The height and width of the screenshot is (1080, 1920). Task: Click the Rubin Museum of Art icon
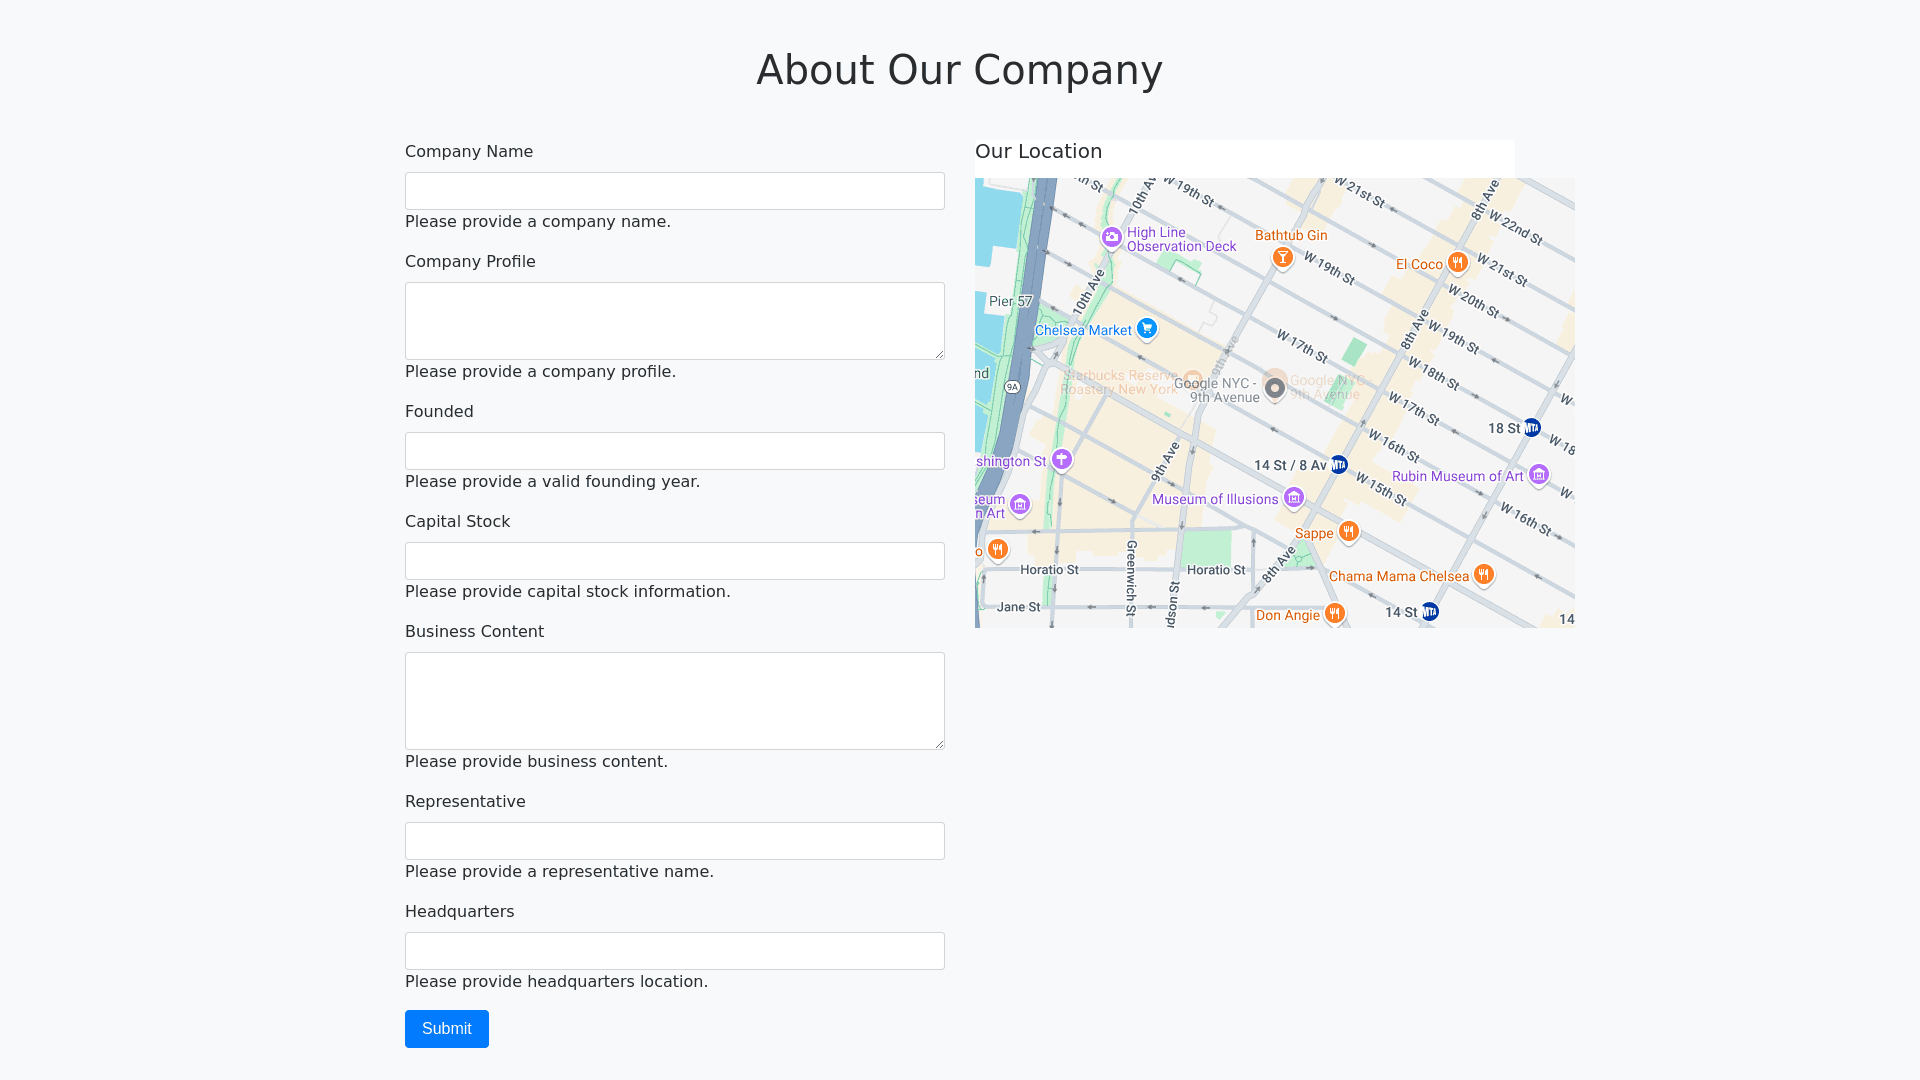point(1539,475)
